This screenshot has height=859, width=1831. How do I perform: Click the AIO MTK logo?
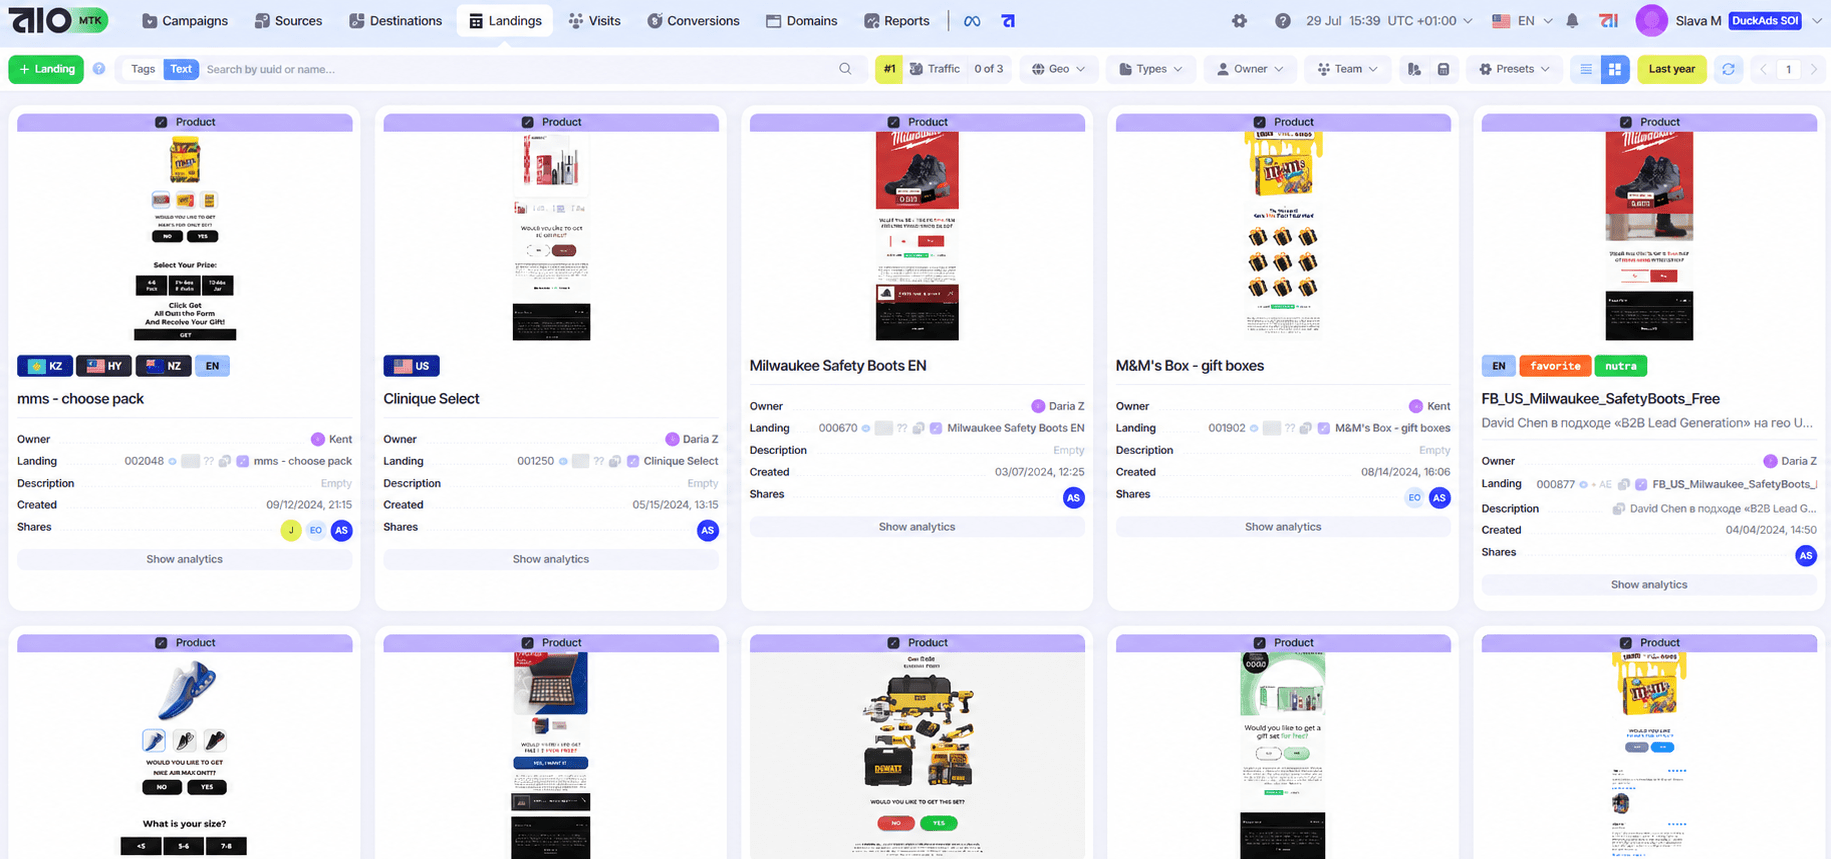pyautogui.click(x=58, y=20)
